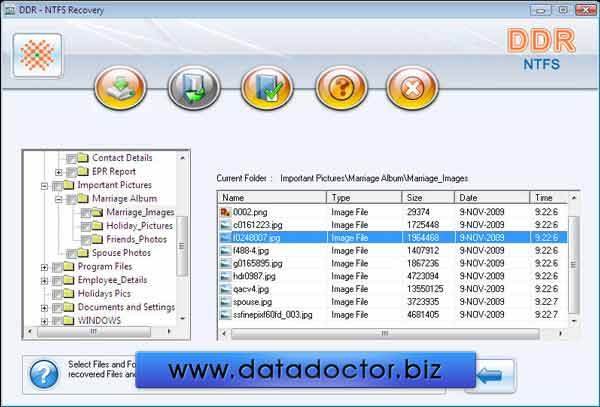
Task: Toggle the Employee_Details checkbox
Action: (x=57, y=281)
